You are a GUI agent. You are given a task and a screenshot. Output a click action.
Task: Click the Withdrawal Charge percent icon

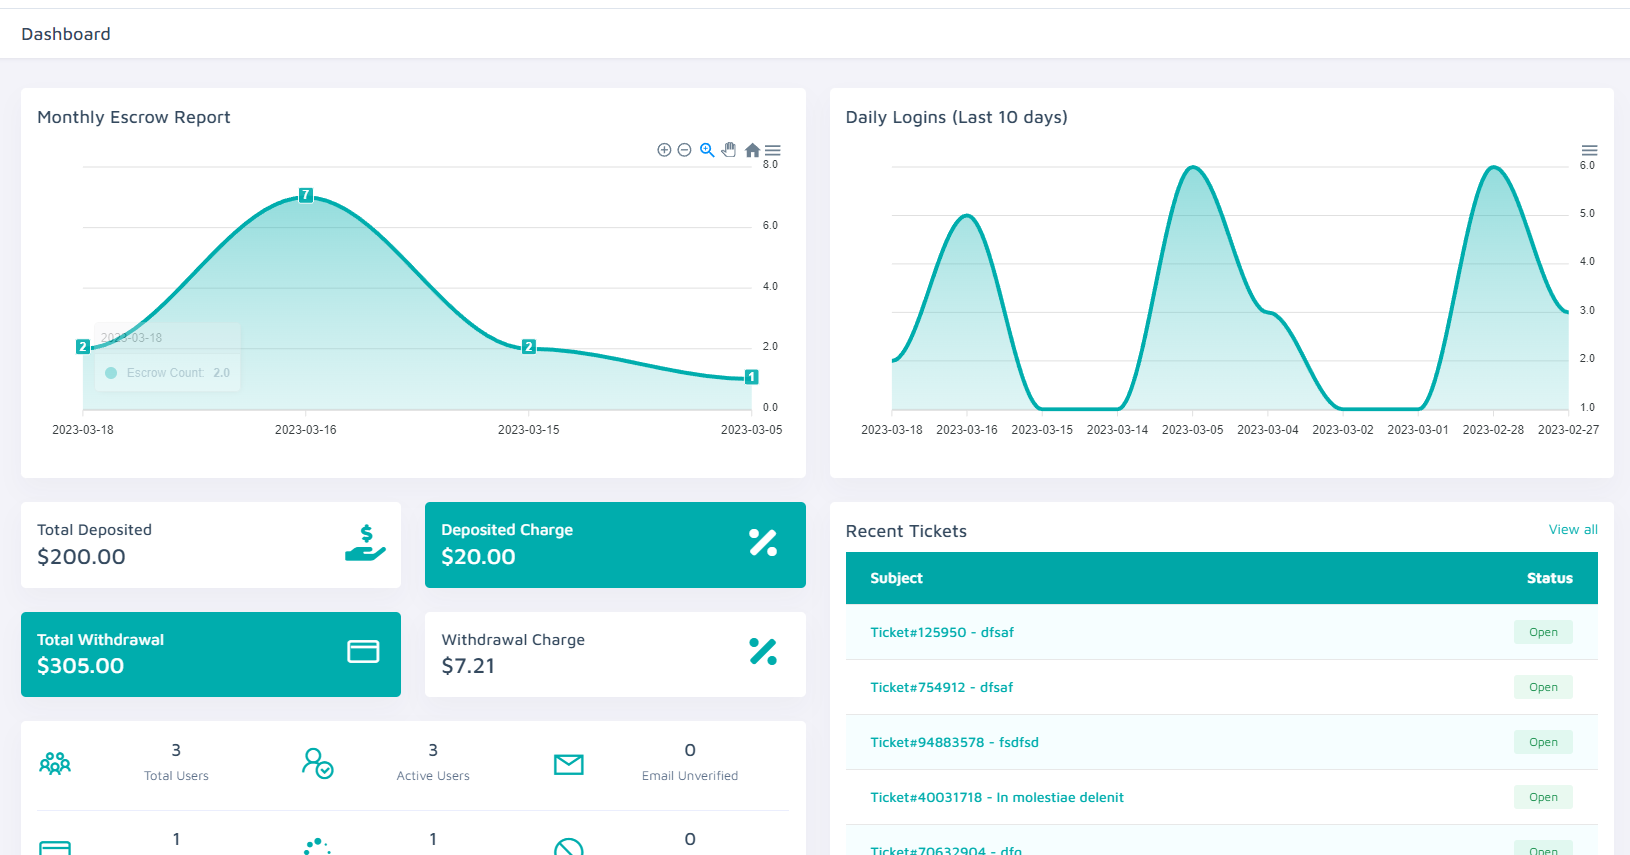763,652
